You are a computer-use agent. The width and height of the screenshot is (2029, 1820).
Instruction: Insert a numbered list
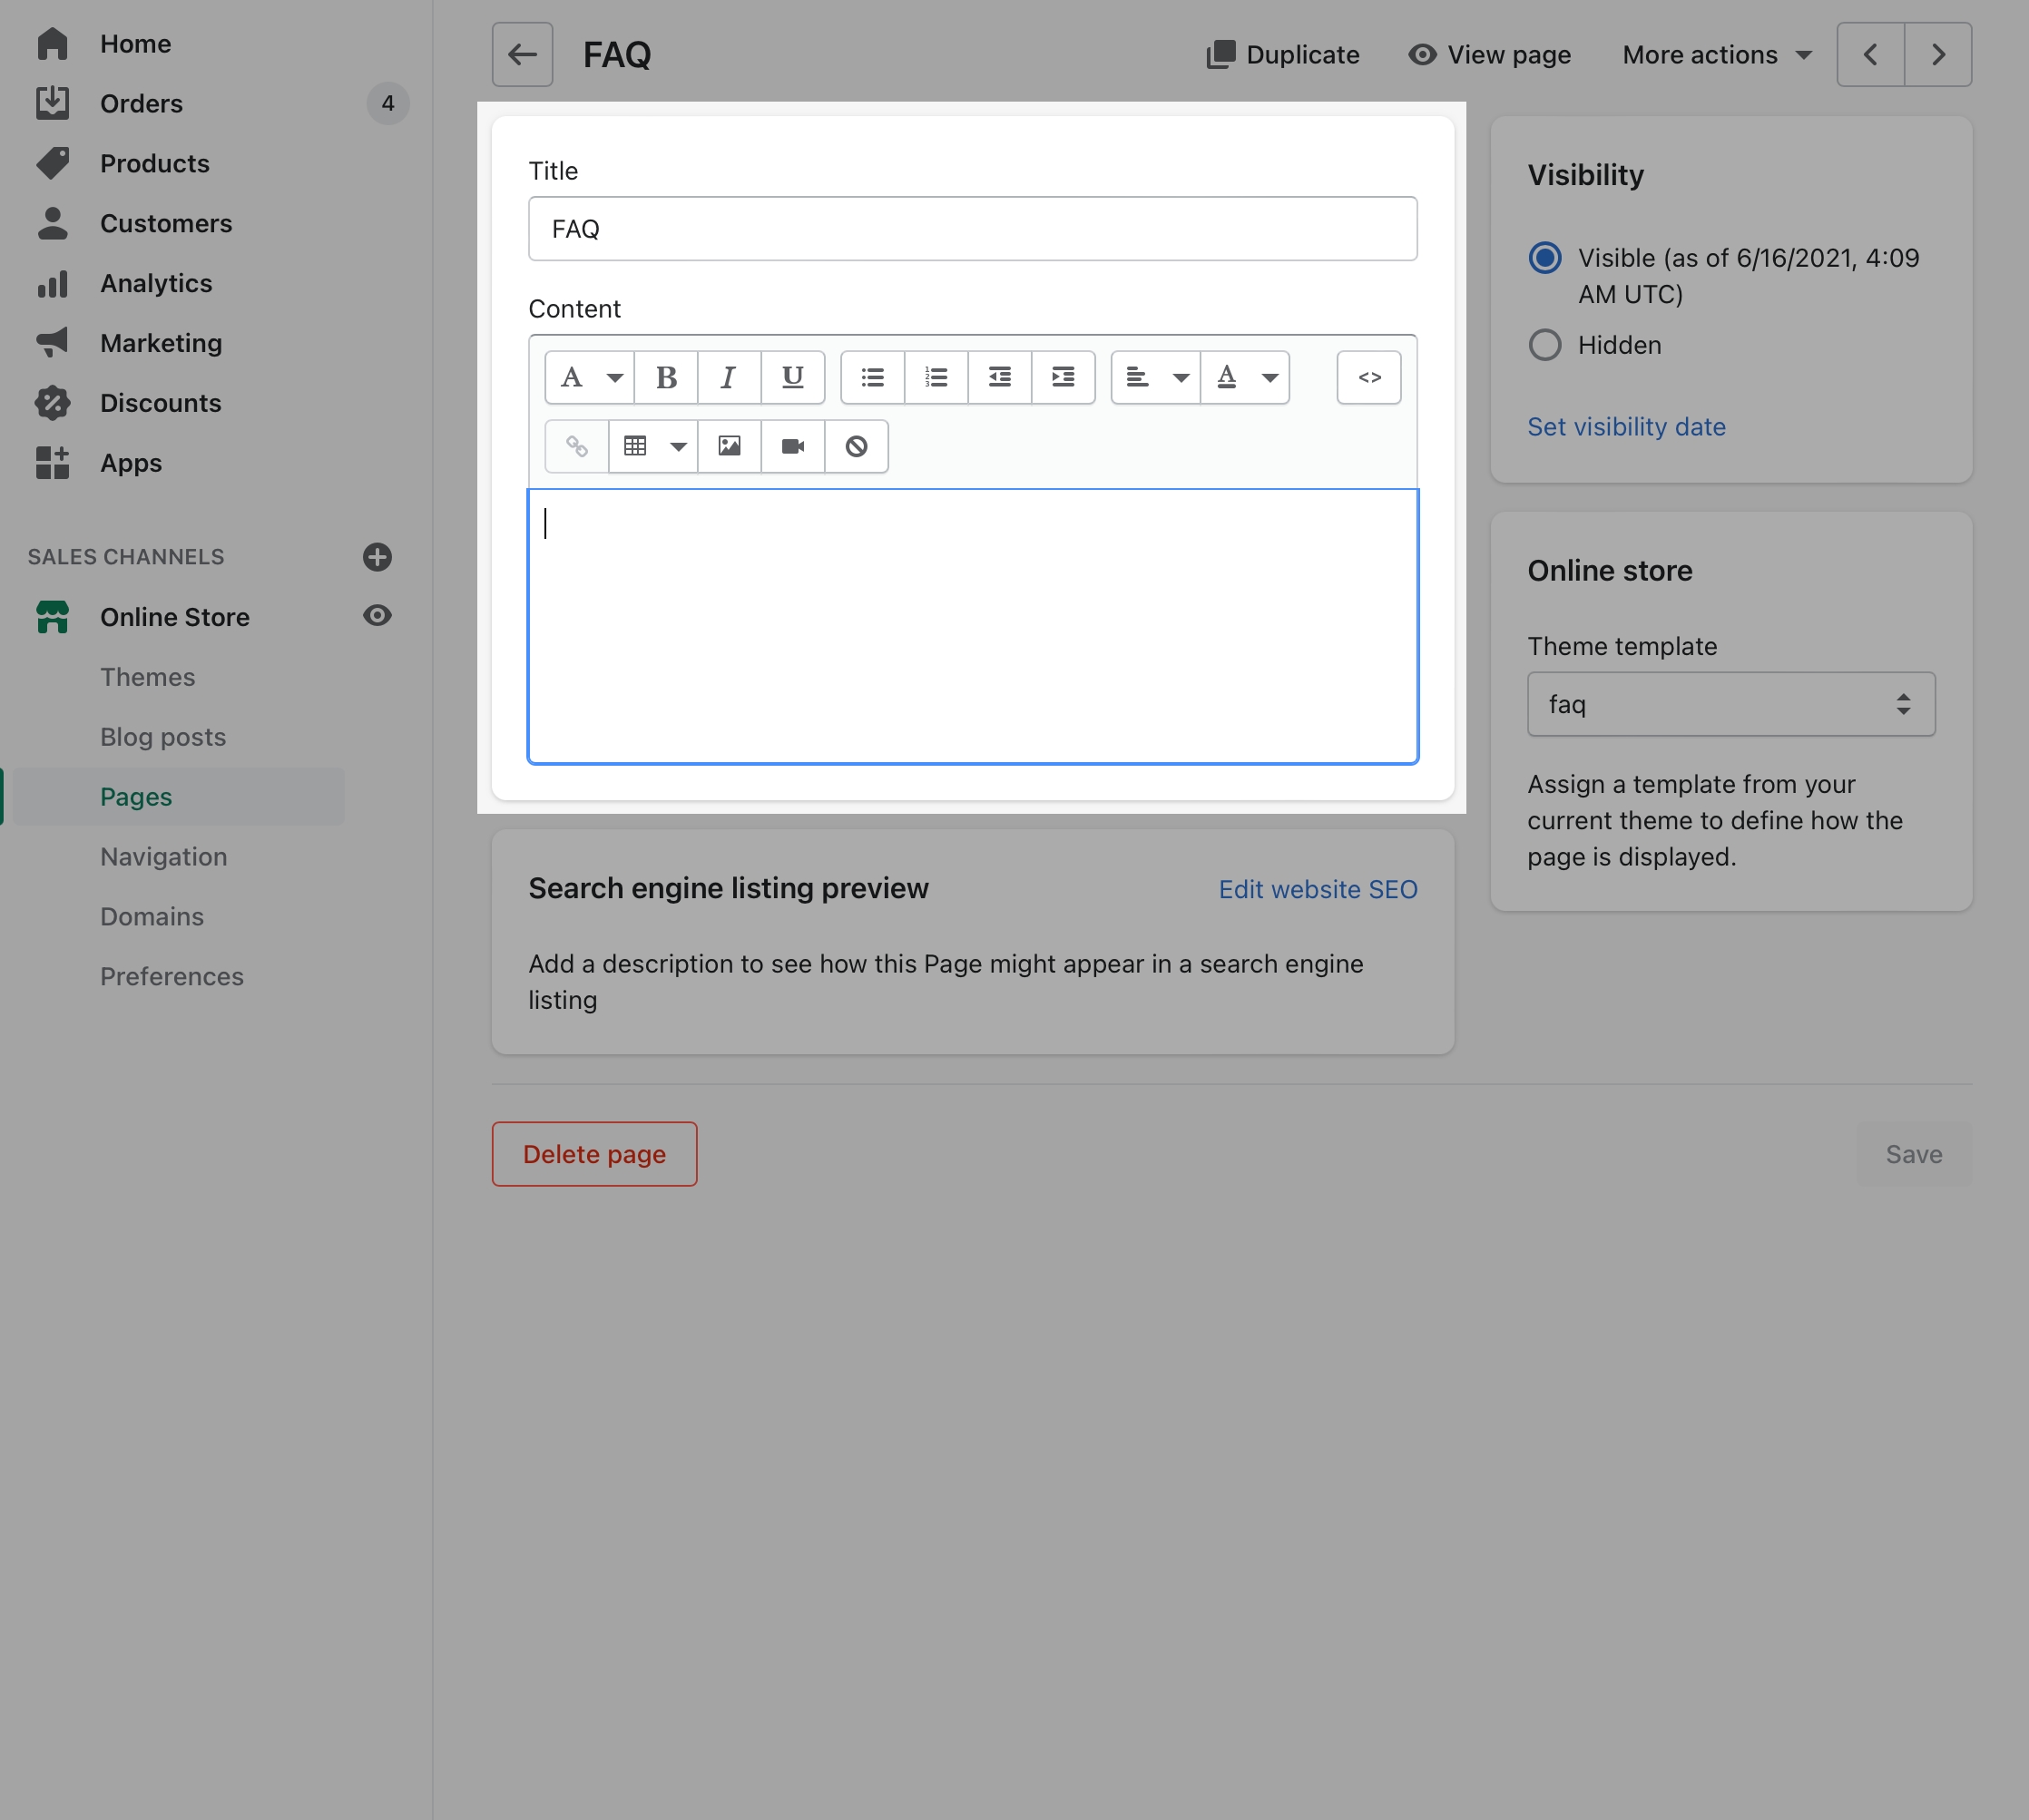click(936, 378)
